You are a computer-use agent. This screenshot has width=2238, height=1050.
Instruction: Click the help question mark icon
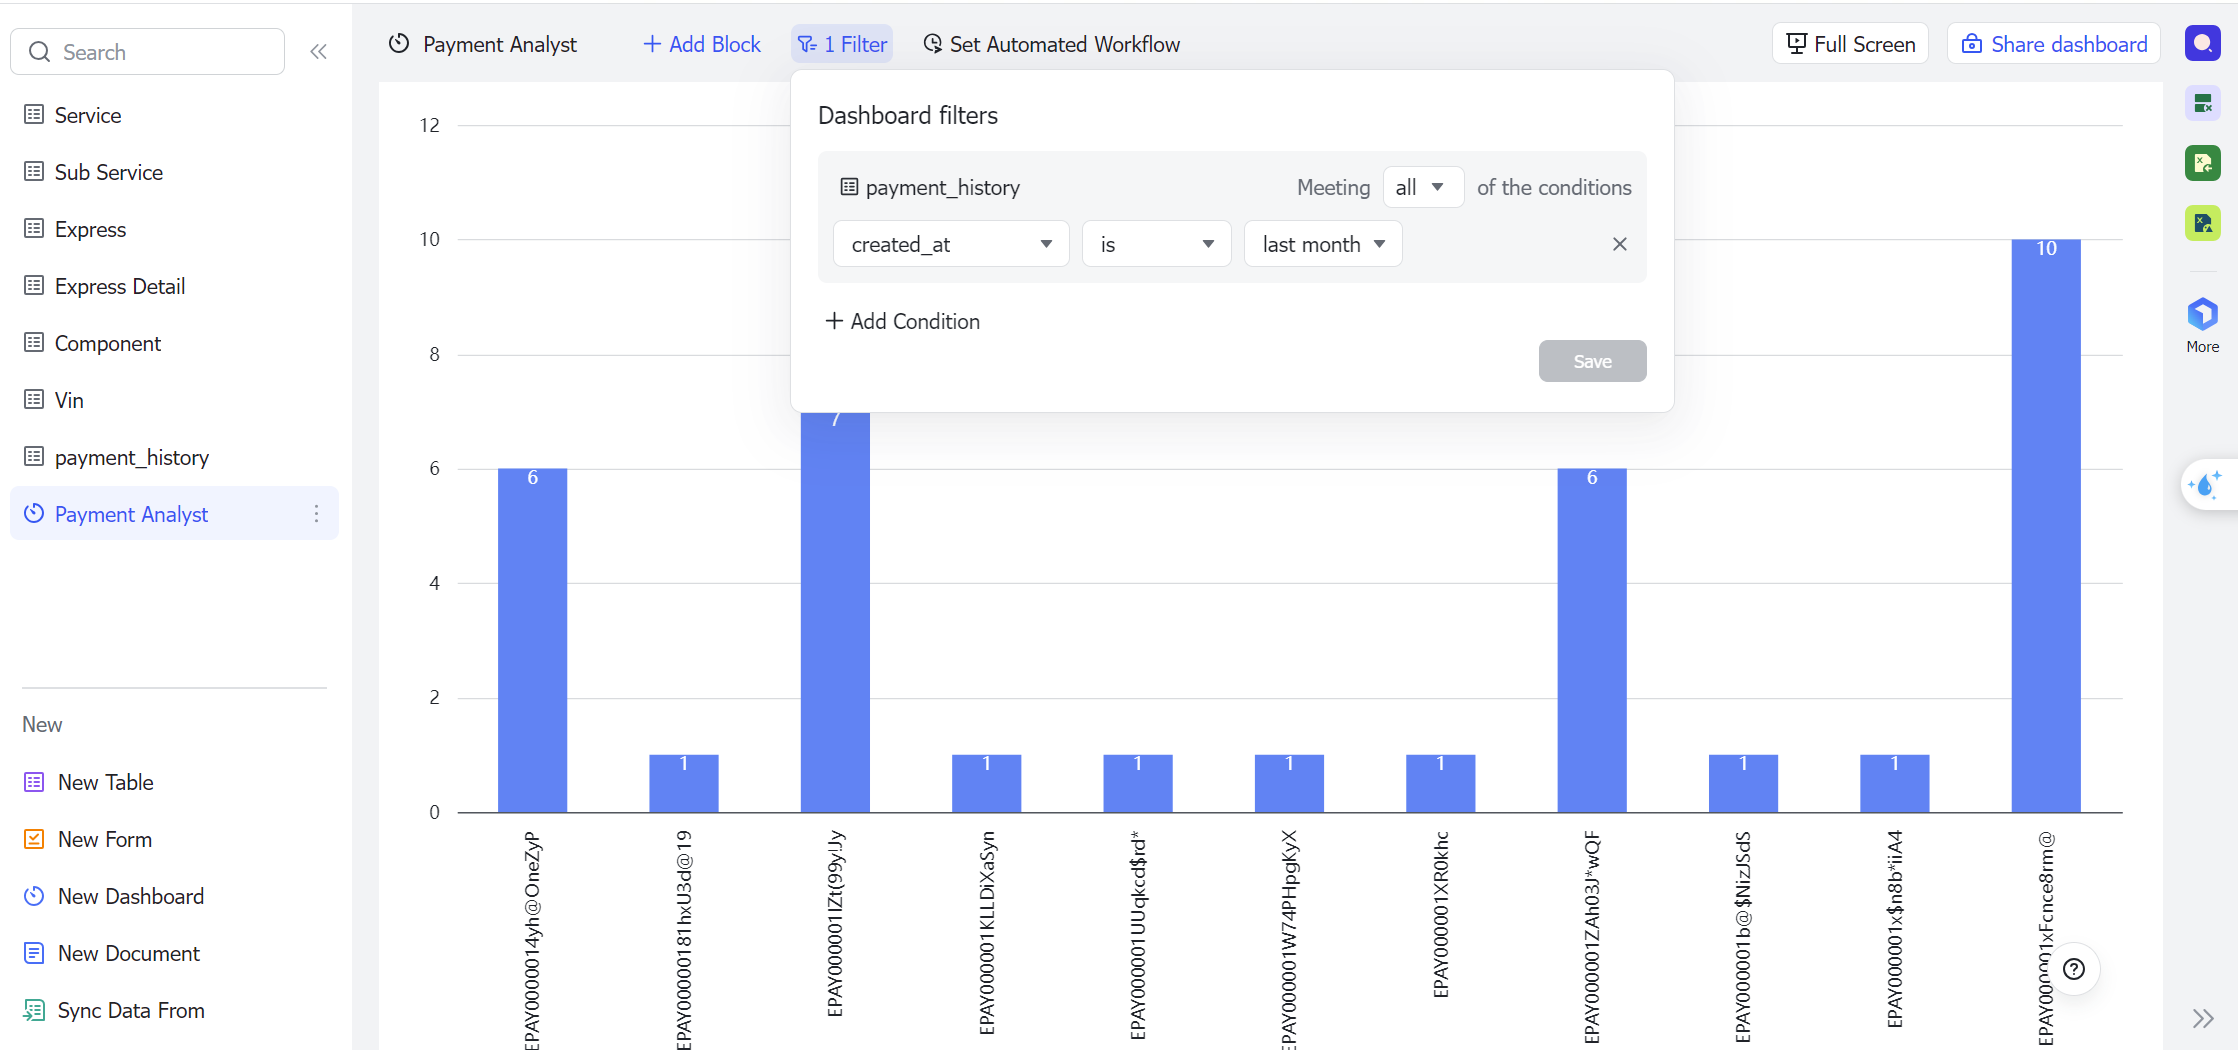click(2074, 968)
